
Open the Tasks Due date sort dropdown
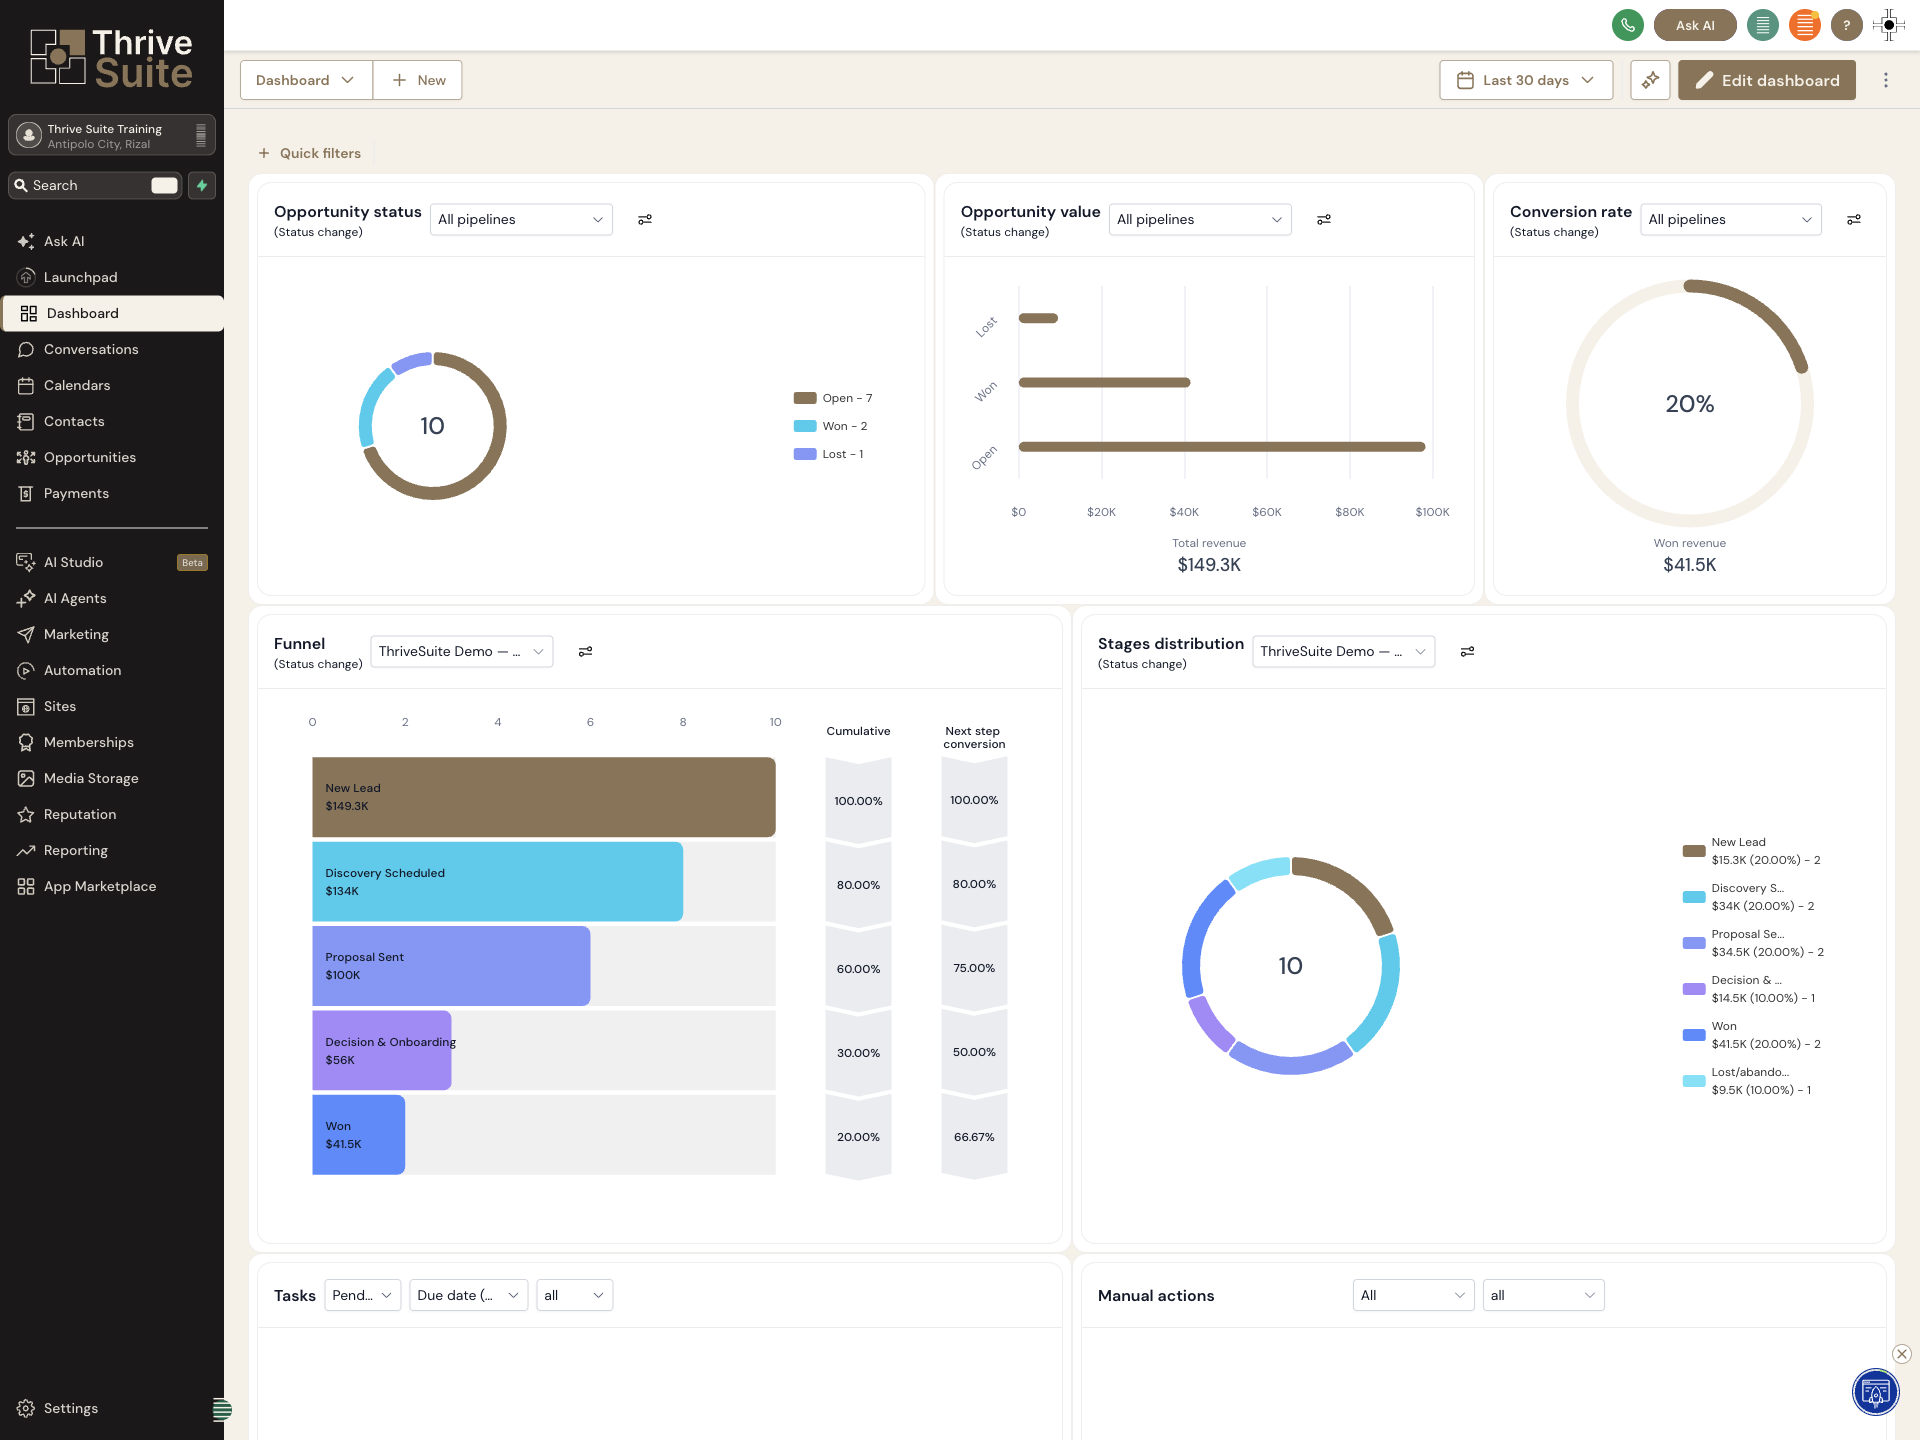pyautogui.click(x=468, y=1296)
